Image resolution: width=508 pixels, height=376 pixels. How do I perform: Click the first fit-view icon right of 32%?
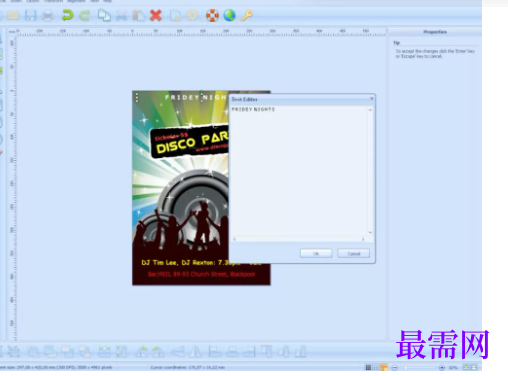point(466,367)
